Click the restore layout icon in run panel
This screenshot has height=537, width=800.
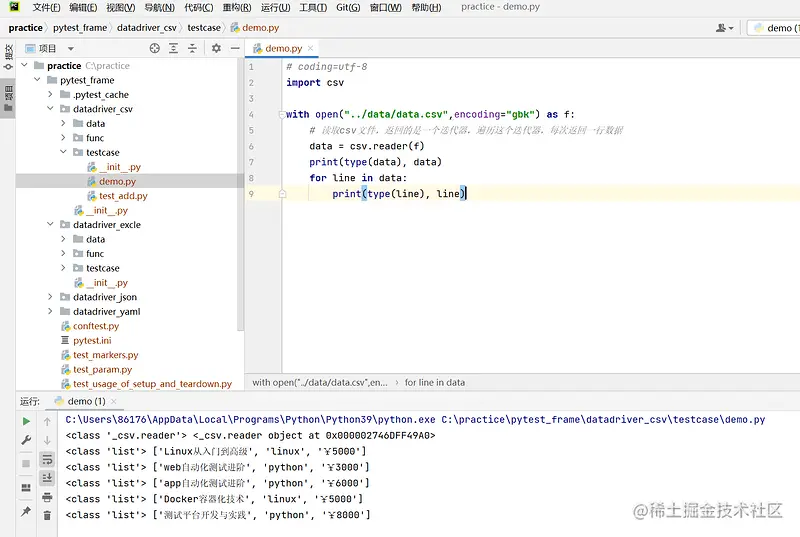tap(26, 488)
